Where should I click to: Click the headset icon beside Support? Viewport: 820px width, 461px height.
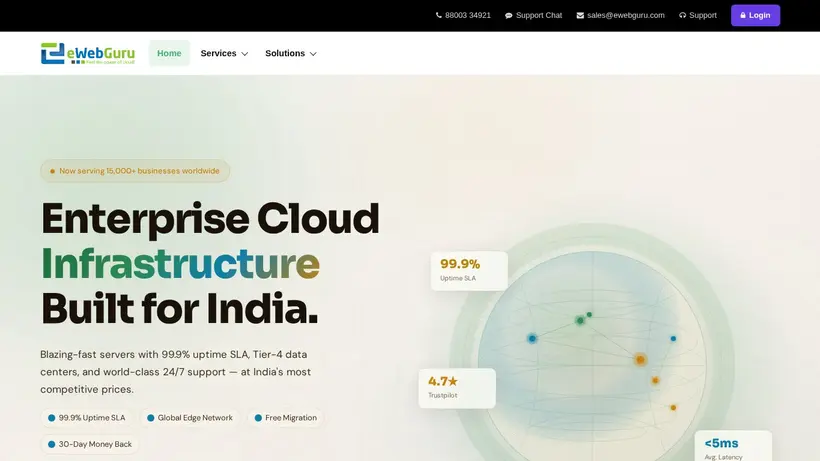click(682, 15)
